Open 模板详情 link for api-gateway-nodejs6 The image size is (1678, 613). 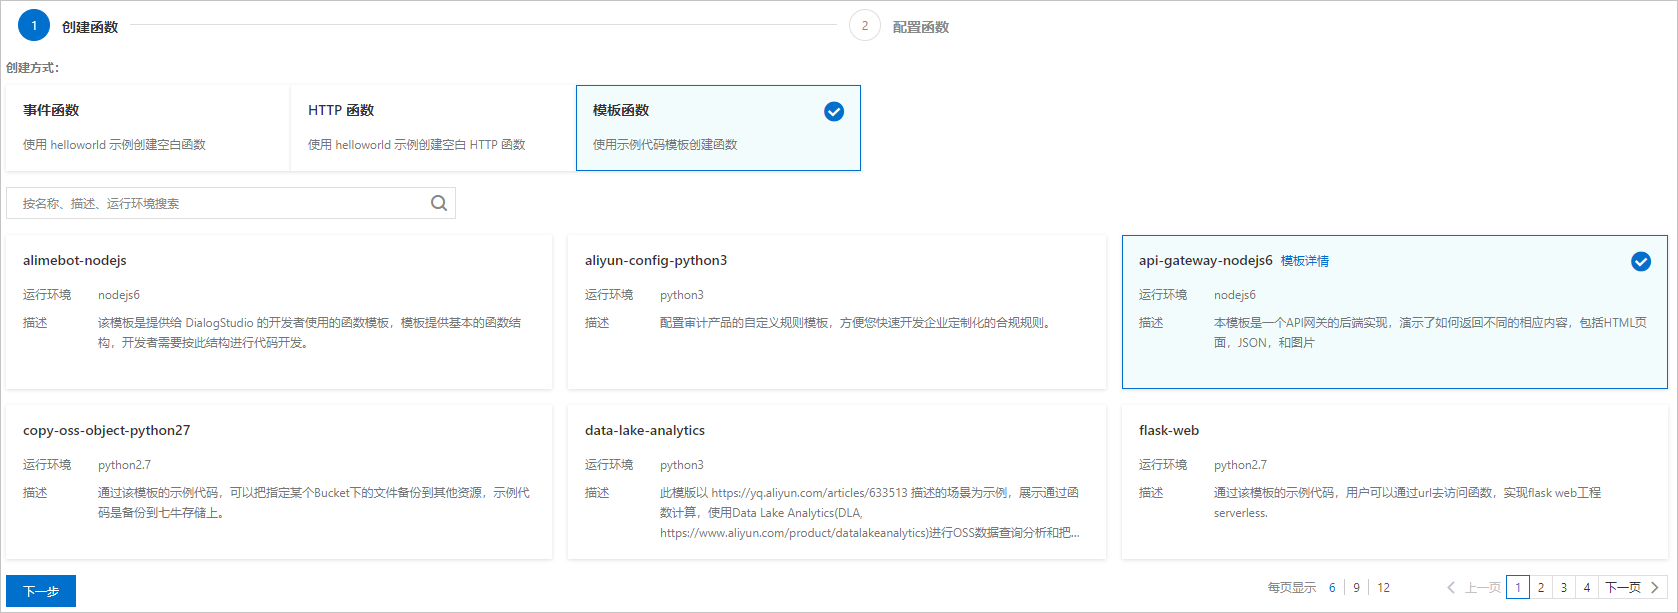click(x=1305, y=261)
